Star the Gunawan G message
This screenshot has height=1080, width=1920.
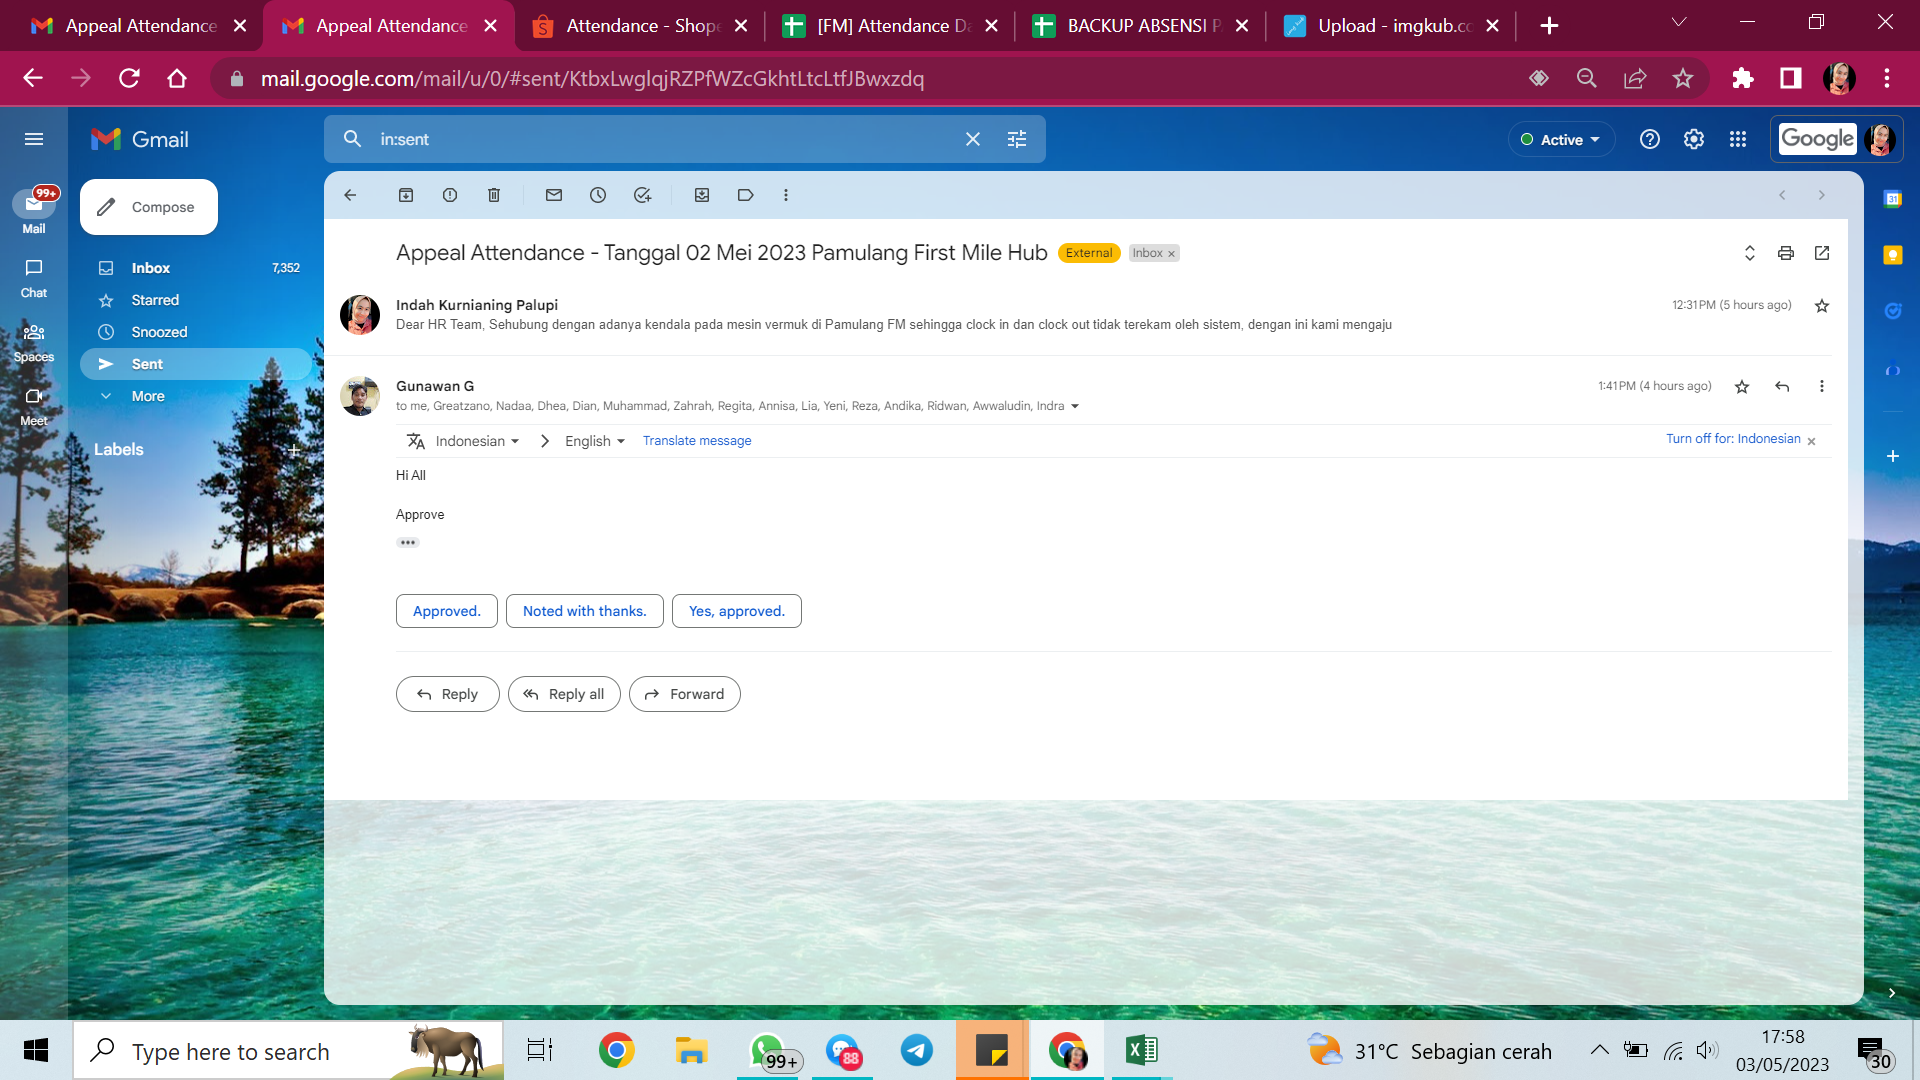point(1742,387)
